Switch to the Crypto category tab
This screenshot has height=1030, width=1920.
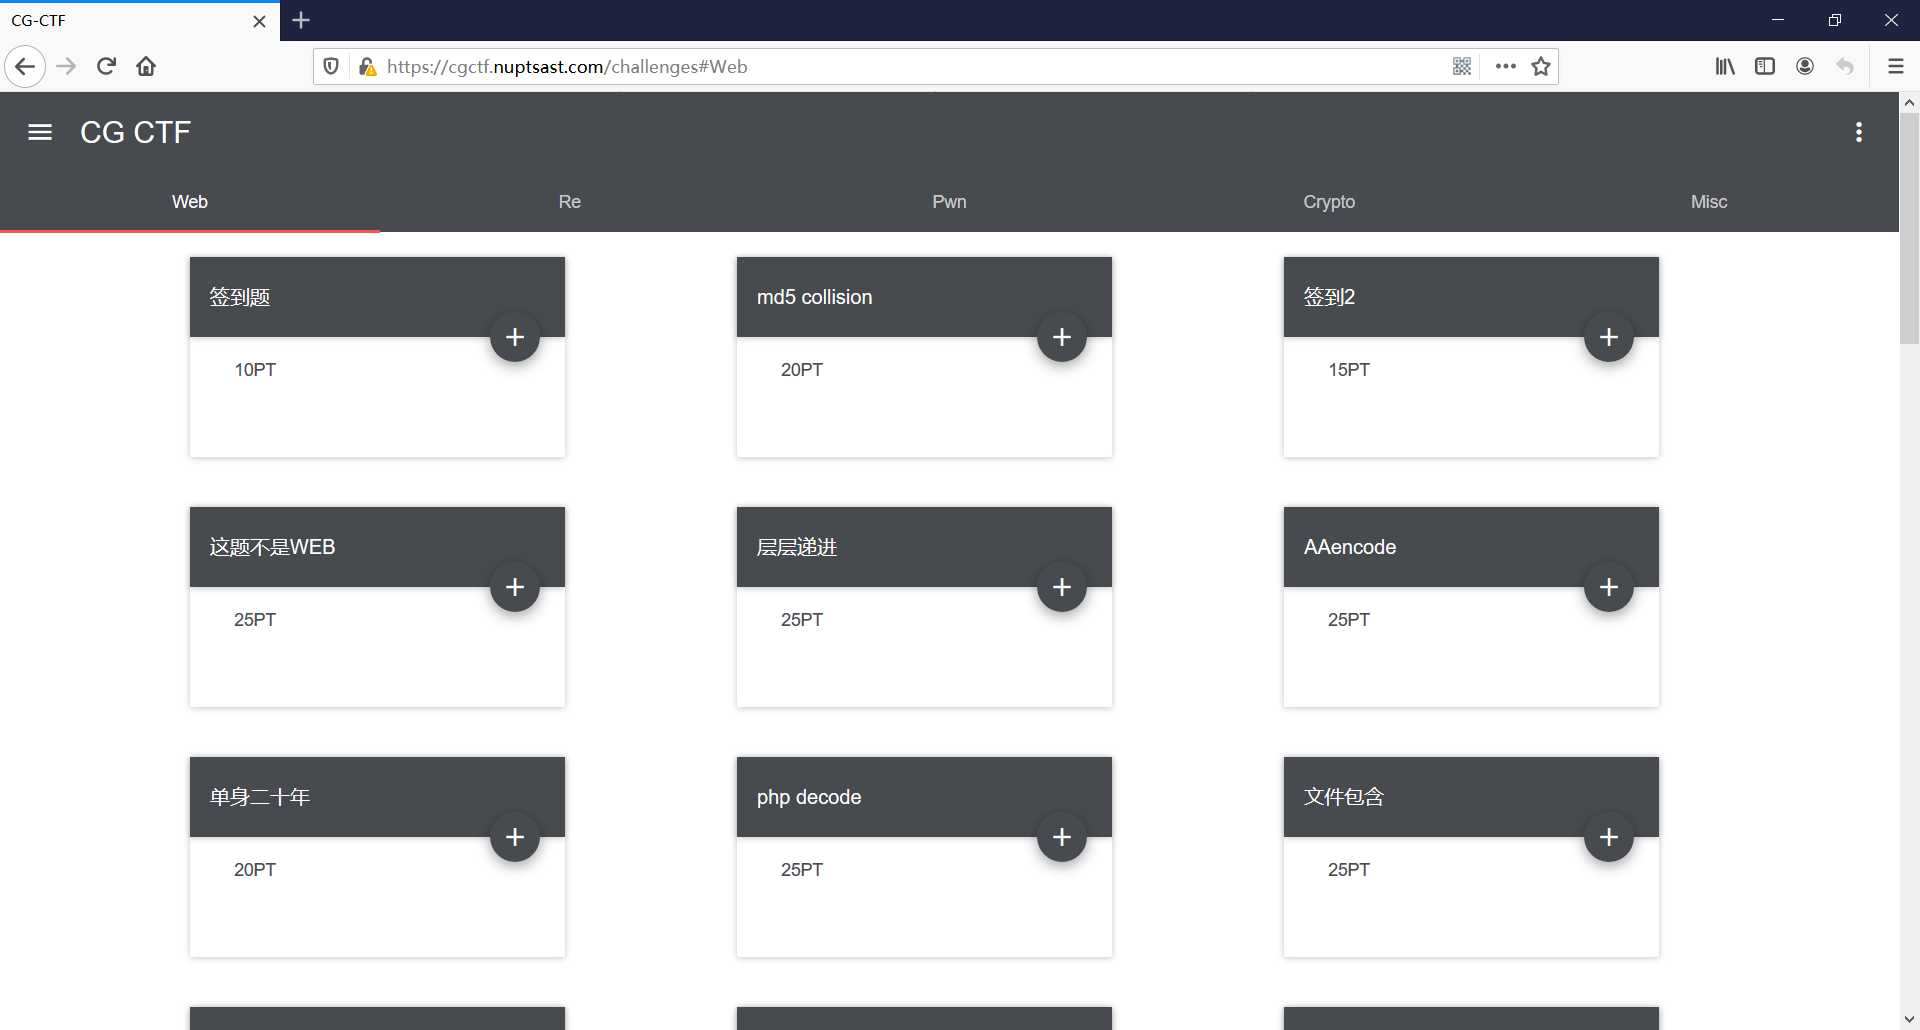click(x=1329, y=202)
